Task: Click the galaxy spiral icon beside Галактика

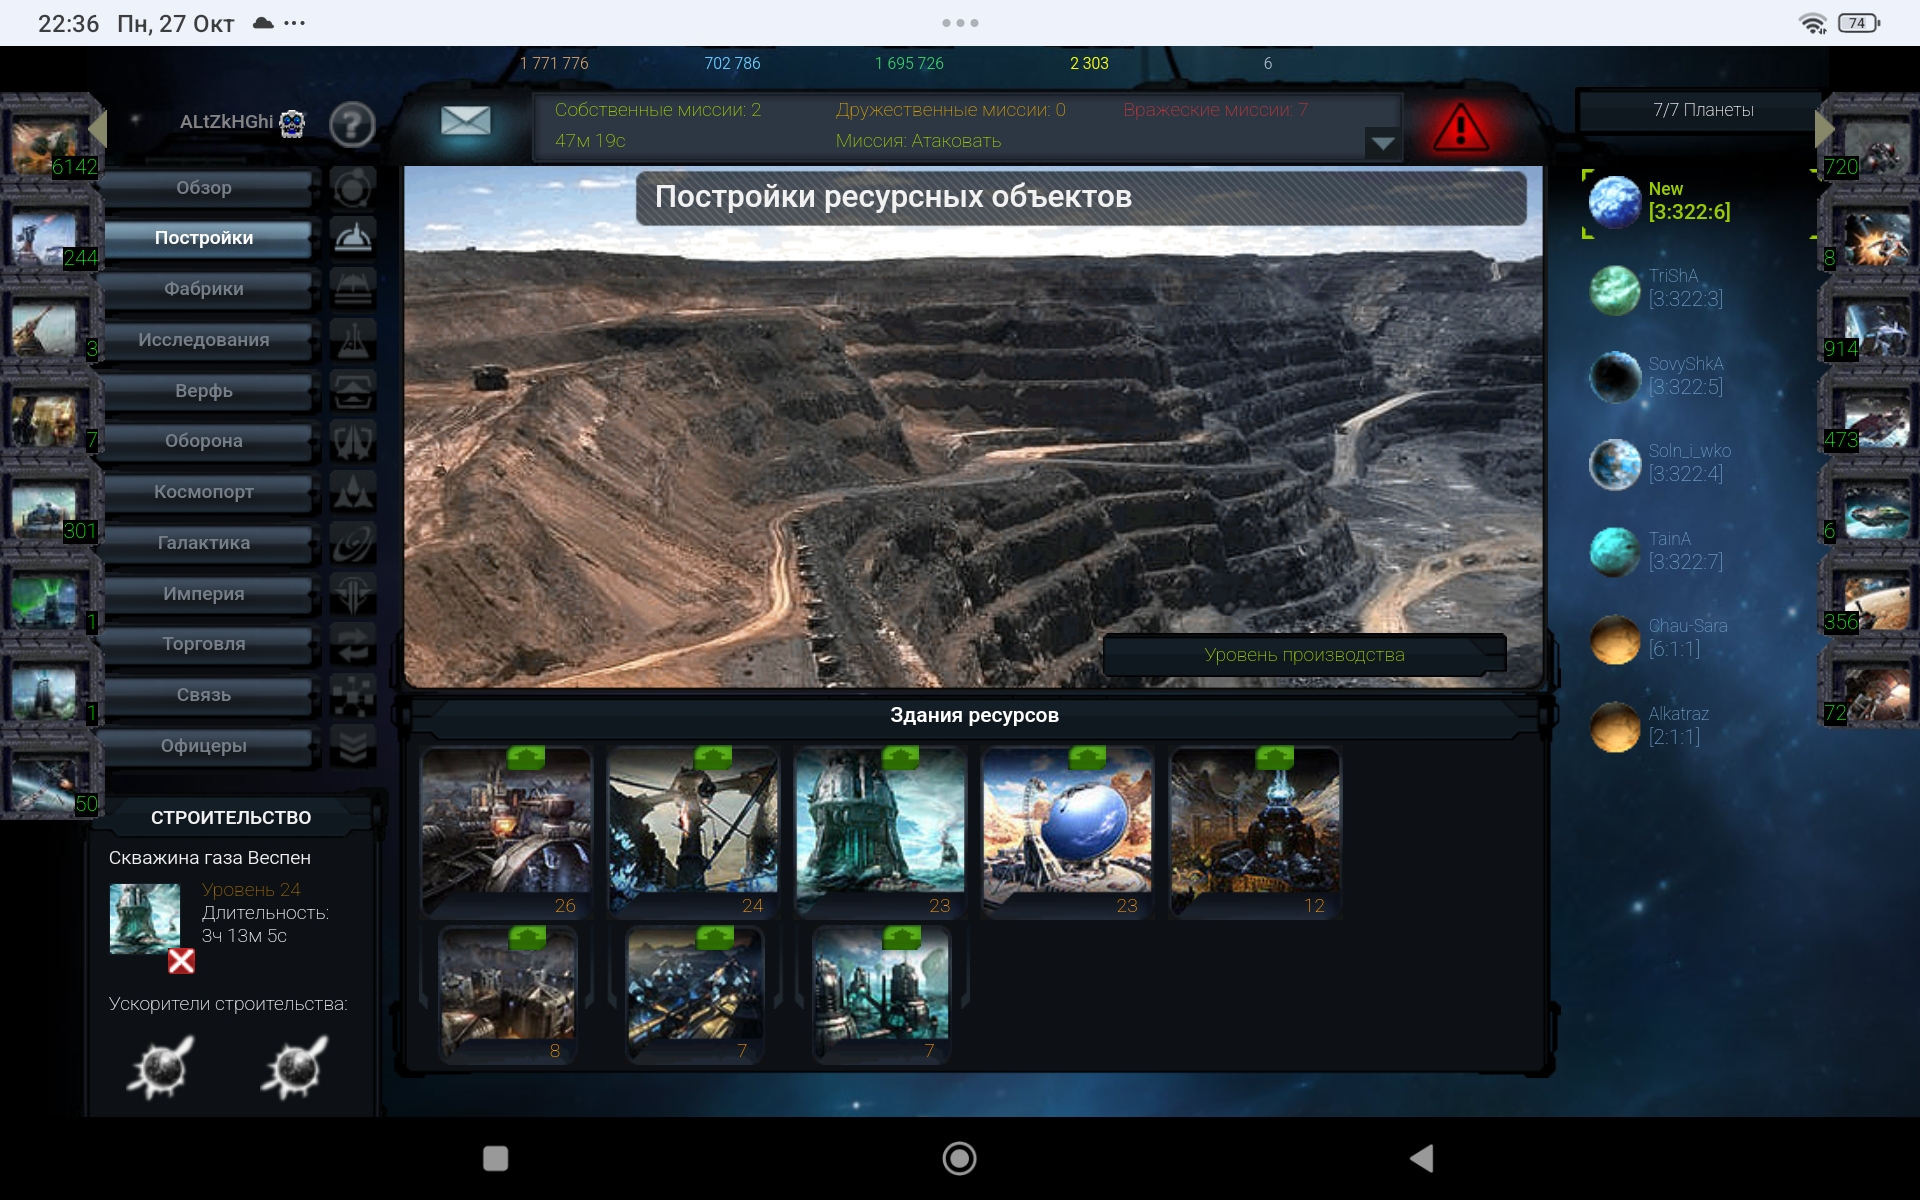Action: (x=353, y=543)
